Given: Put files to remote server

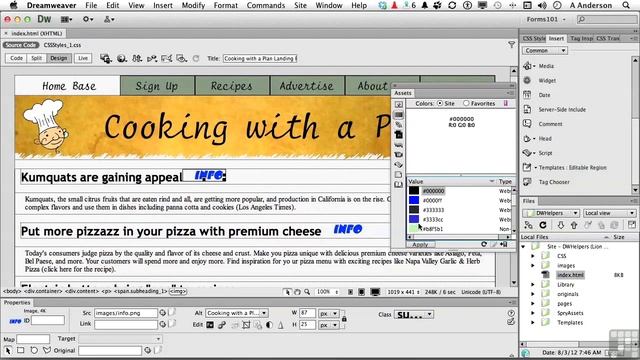Looking at the screenshot, I should 574,225.
